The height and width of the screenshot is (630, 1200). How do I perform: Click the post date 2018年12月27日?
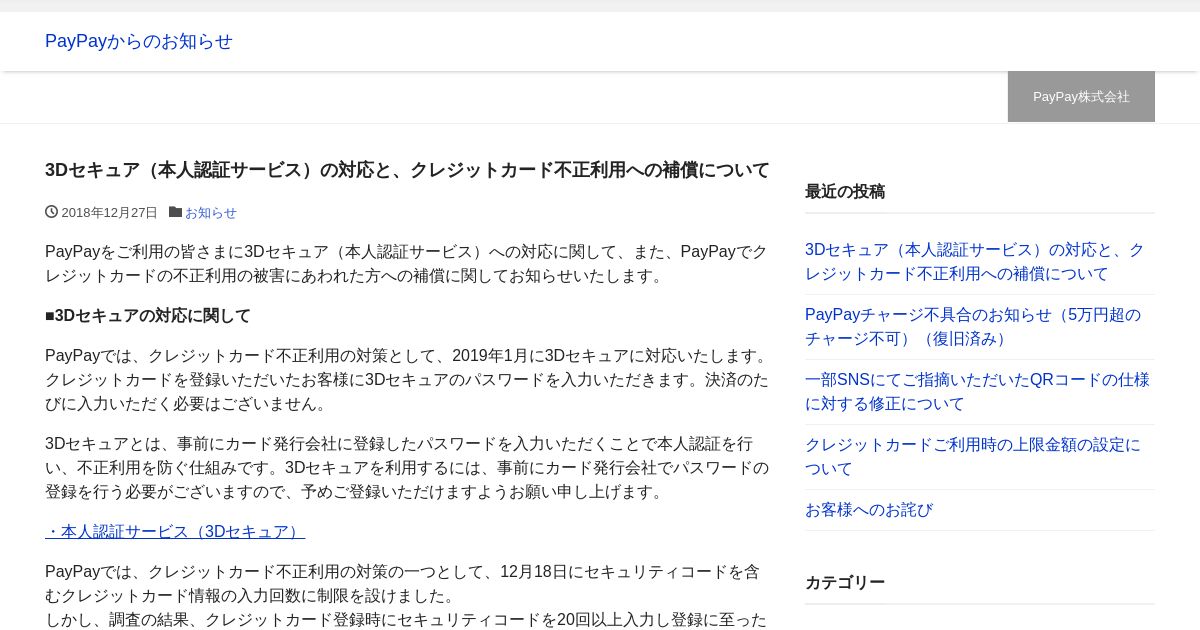(x=110, y=213)
